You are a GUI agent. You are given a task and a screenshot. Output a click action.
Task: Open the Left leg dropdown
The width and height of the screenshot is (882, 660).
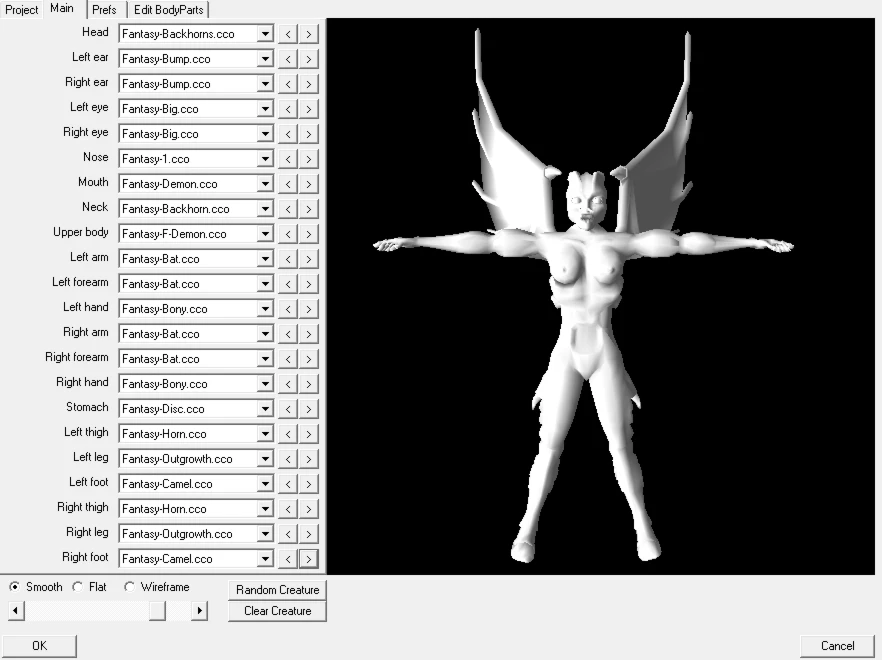coord(265,459)
